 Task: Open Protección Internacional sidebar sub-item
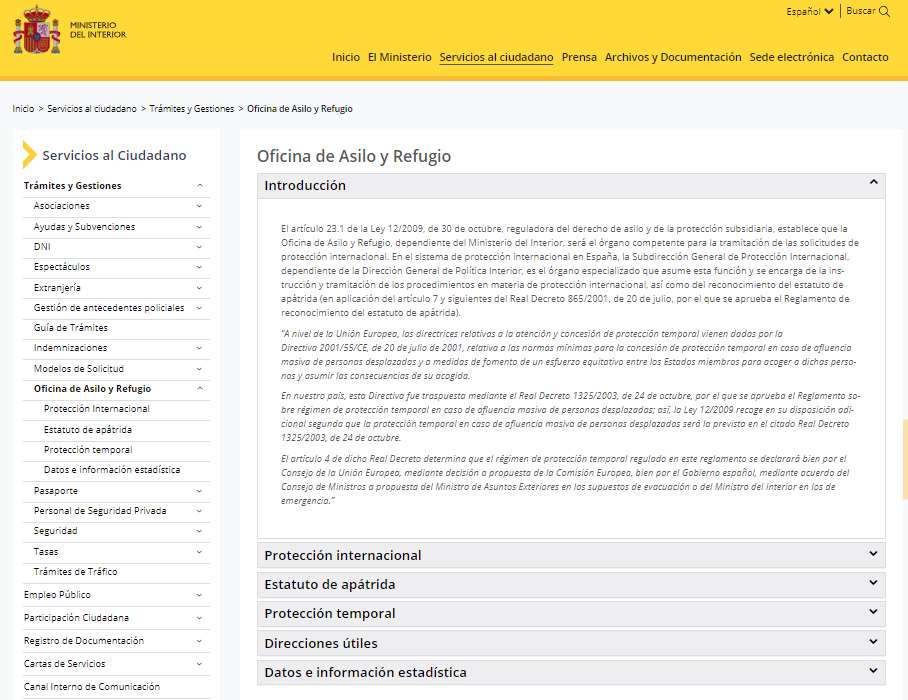tap(97, 409)
